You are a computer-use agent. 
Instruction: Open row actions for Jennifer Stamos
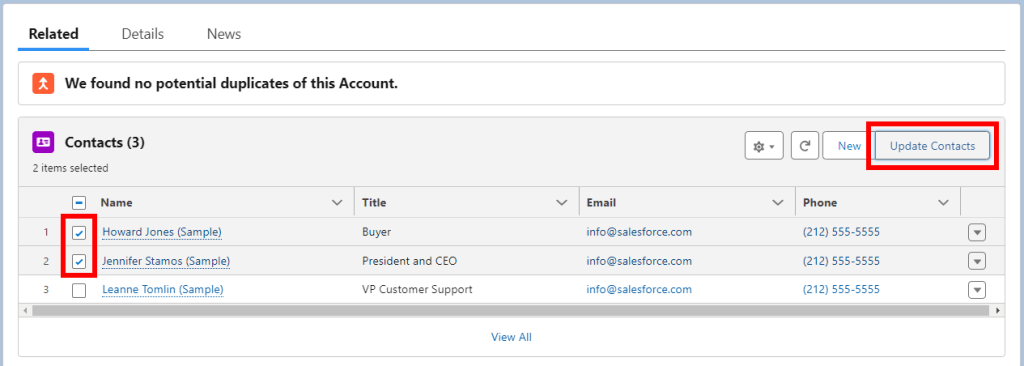click(976, 261)
